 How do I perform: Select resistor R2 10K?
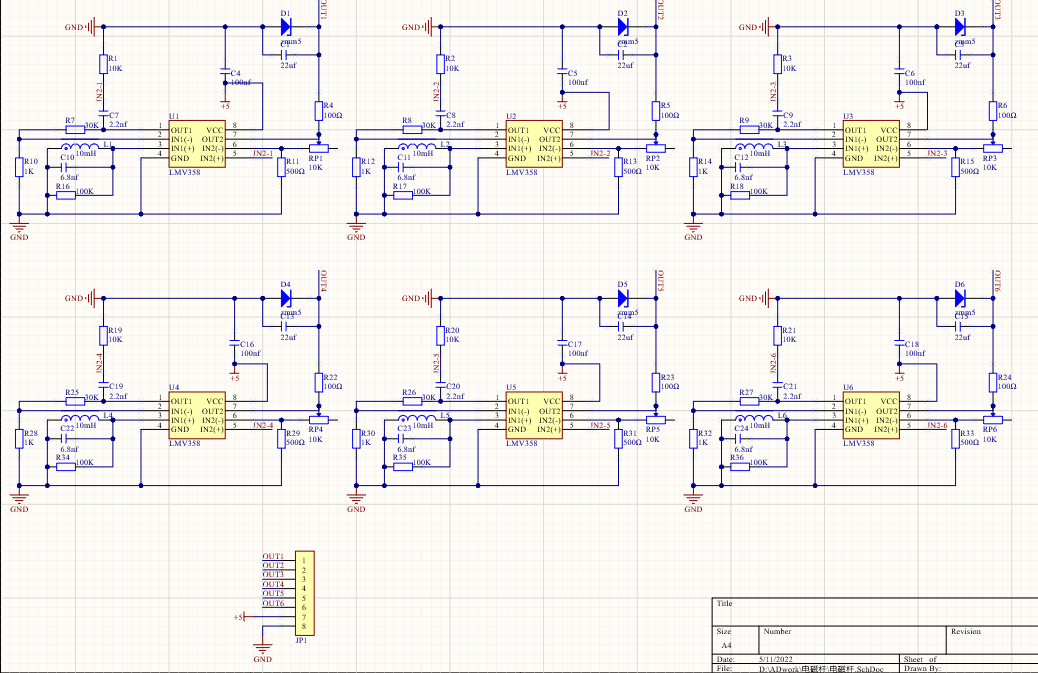[x=440, y=64]
